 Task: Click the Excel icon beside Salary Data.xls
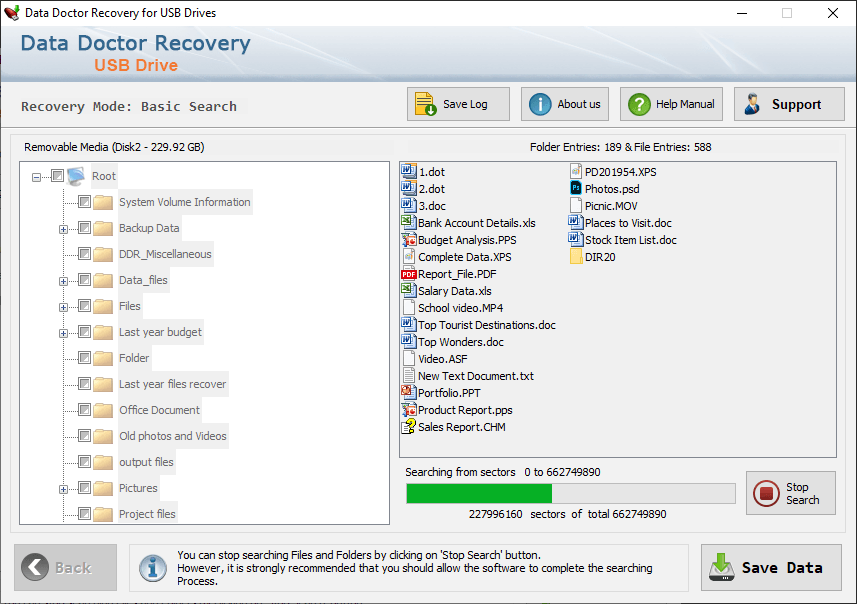click(x=409, y=290)
